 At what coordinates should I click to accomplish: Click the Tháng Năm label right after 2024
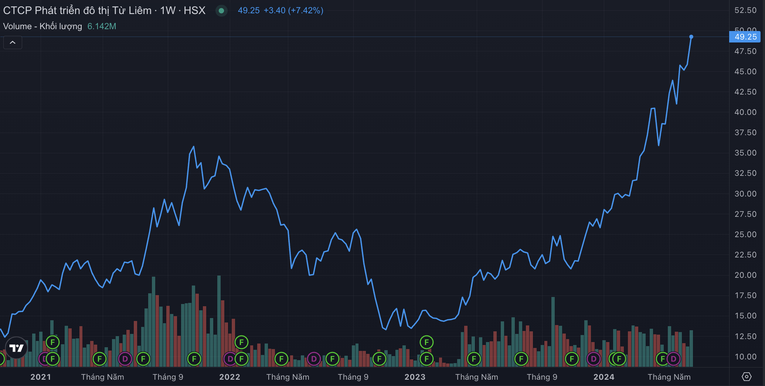[669, 377]
